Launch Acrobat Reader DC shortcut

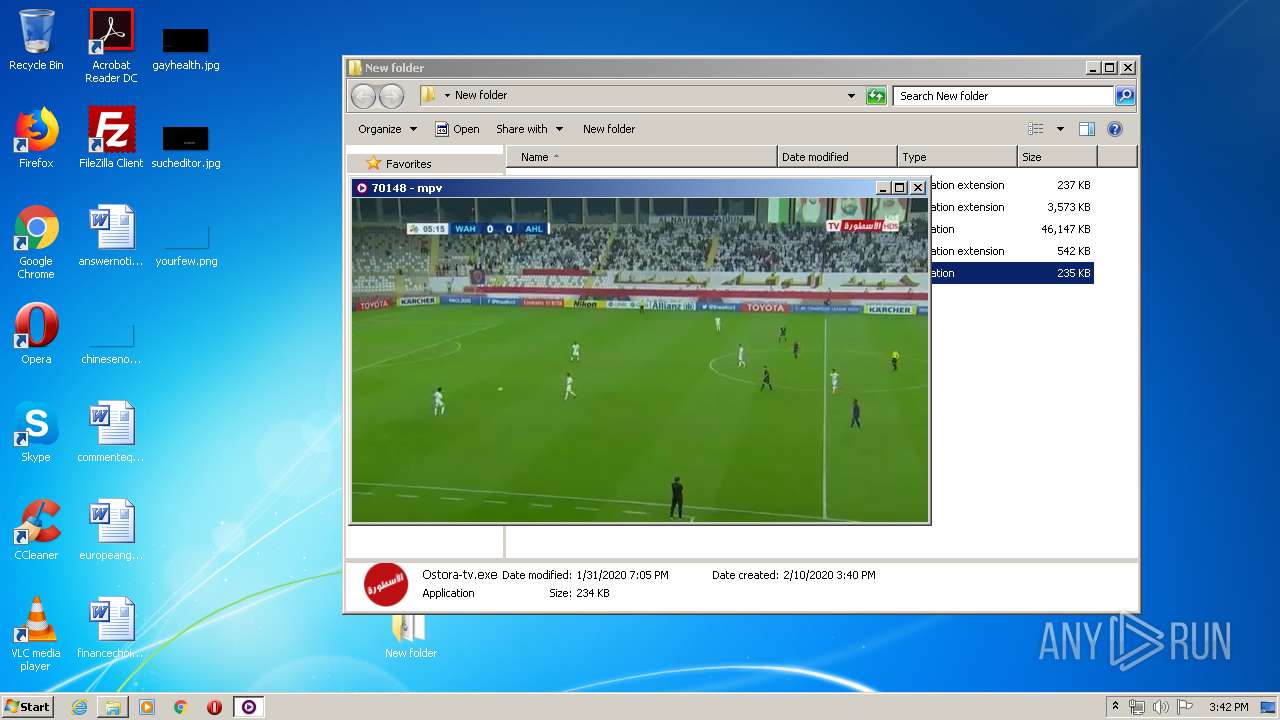tap(111, 46)
